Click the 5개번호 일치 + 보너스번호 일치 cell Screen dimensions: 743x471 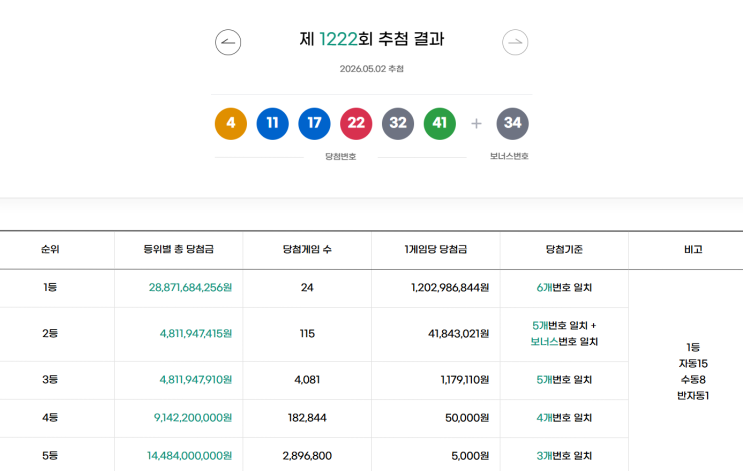(x=564, y=334)
